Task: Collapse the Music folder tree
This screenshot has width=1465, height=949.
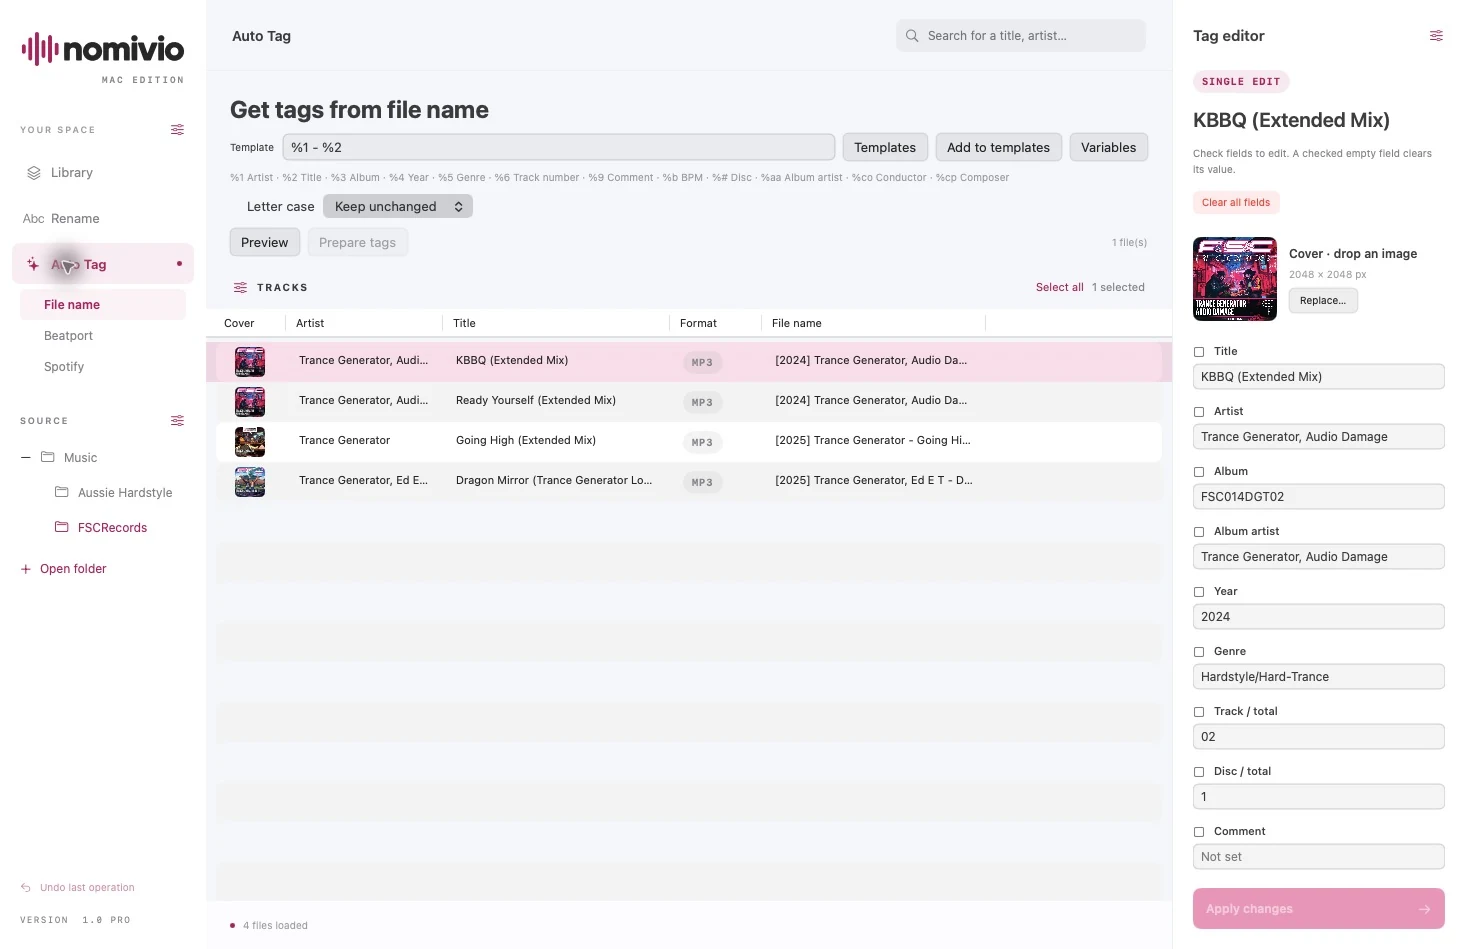Action: [26, 458]
